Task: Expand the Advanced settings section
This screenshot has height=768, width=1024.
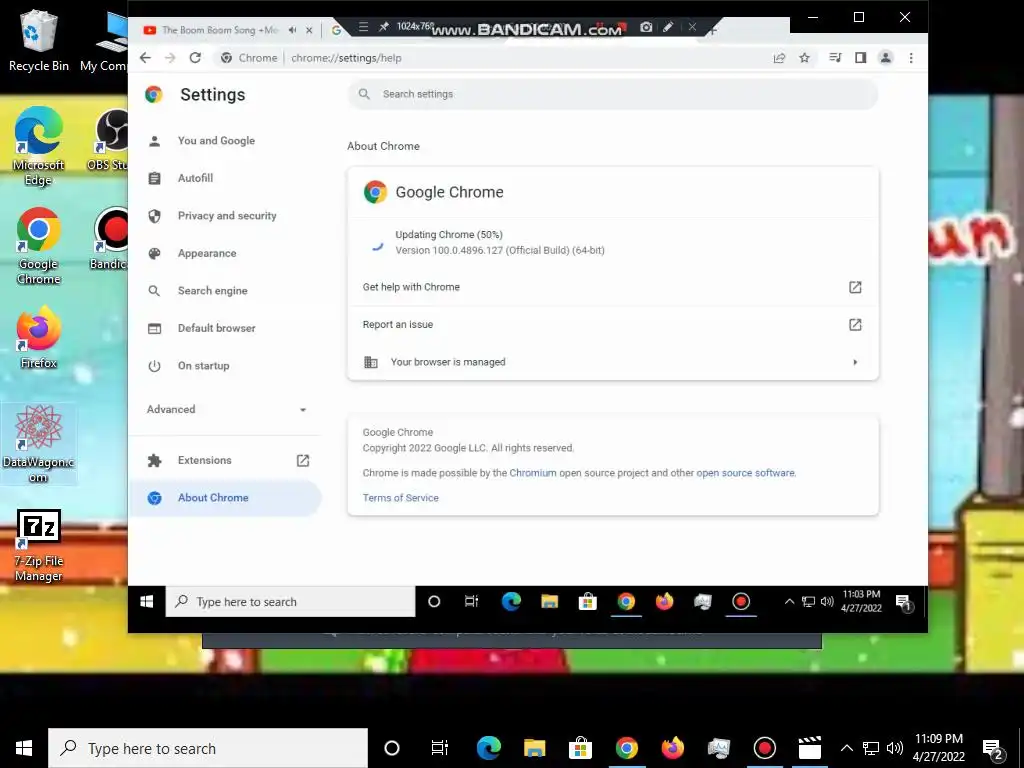Action: (x=225, y=409)
